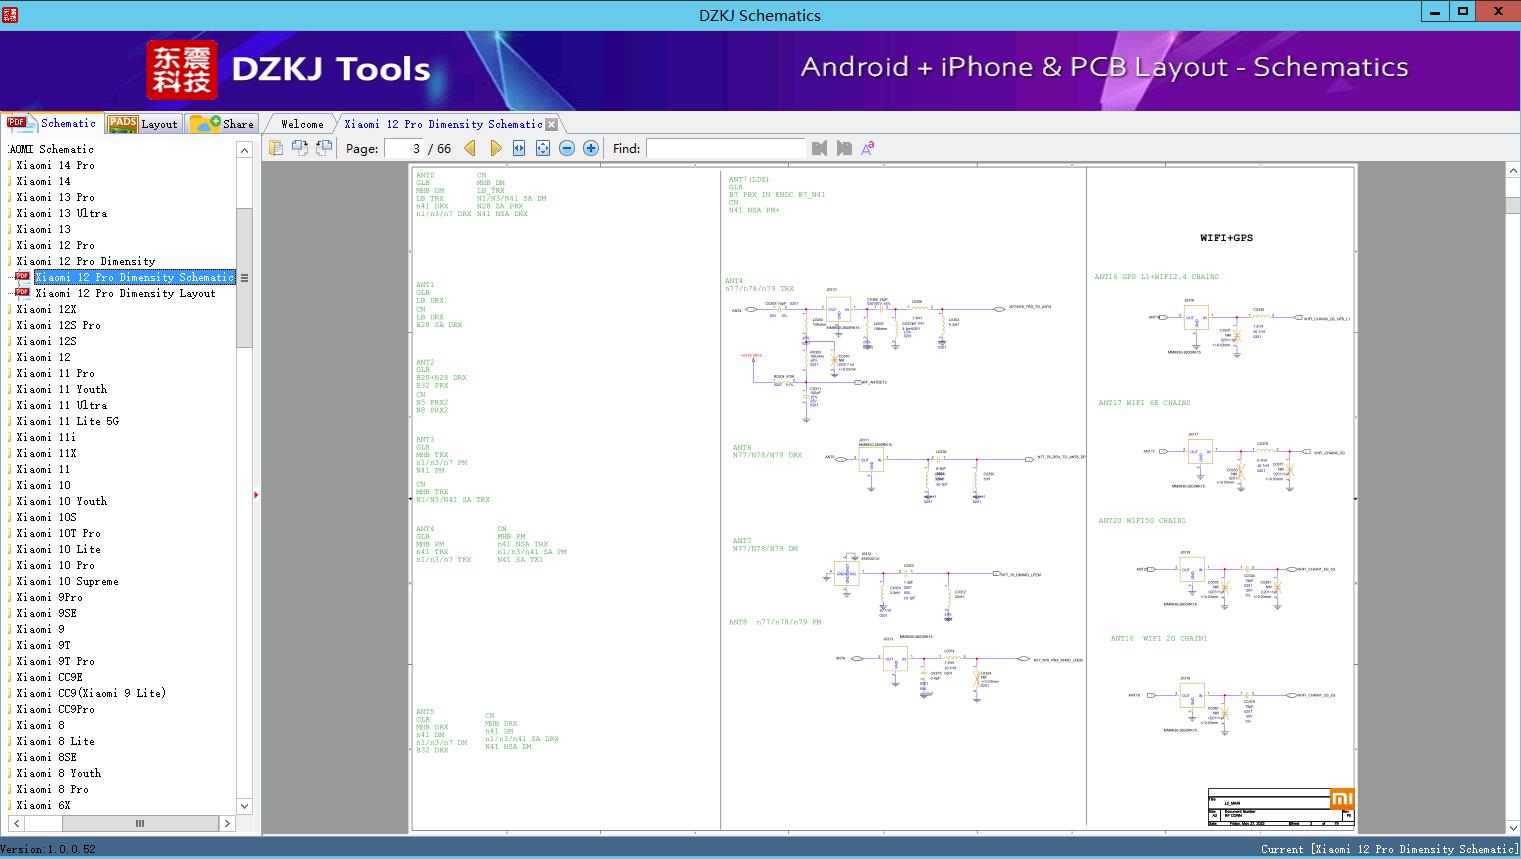
Task: Close the Xiaomi 12 Pro Dimensity Schematic tab
Action: (x=551, y=124)
